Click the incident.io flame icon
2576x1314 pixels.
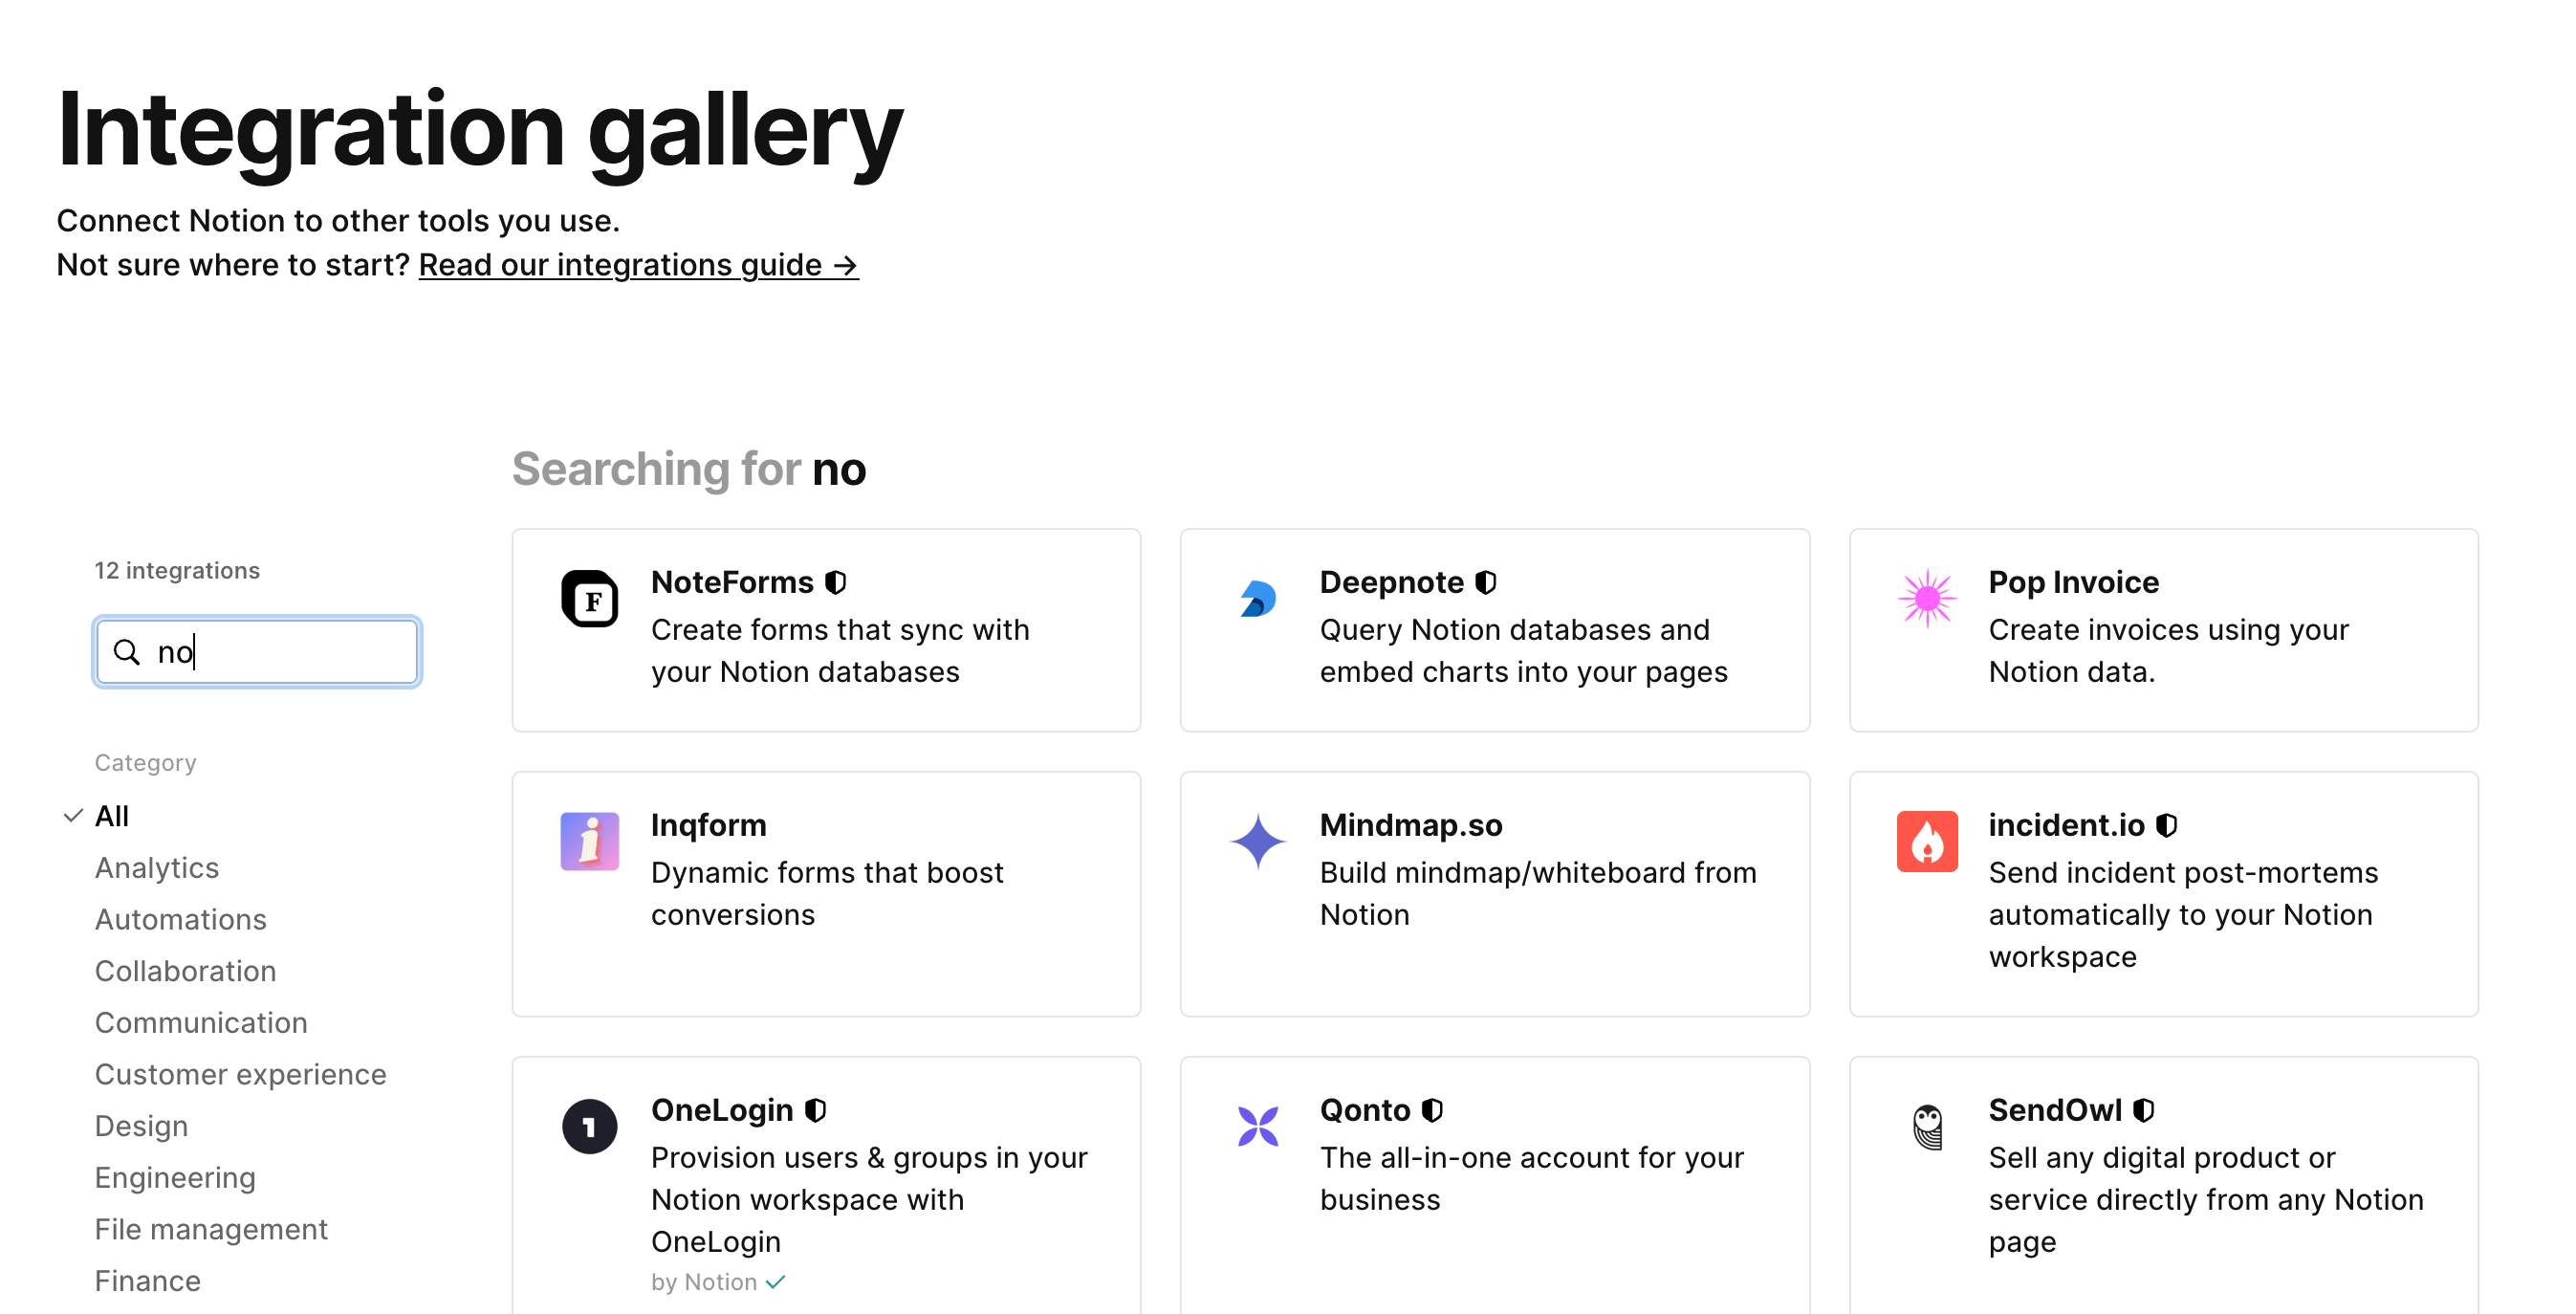coord(1927,842)
